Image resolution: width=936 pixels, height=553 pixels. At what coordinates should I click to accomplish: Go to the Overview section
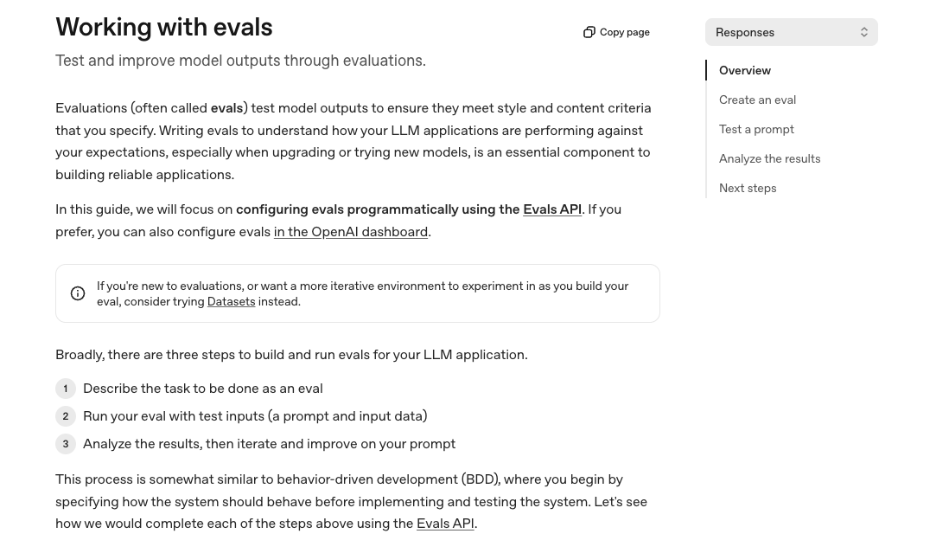tap(745, 71)
